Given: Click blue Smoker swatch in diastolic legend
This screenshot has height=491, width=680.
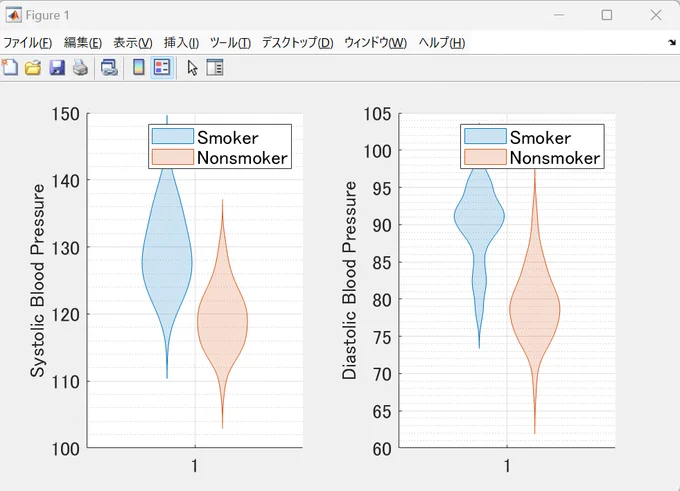Looking at the screenshot, I should pyautogui.click(x=485, y=136).
